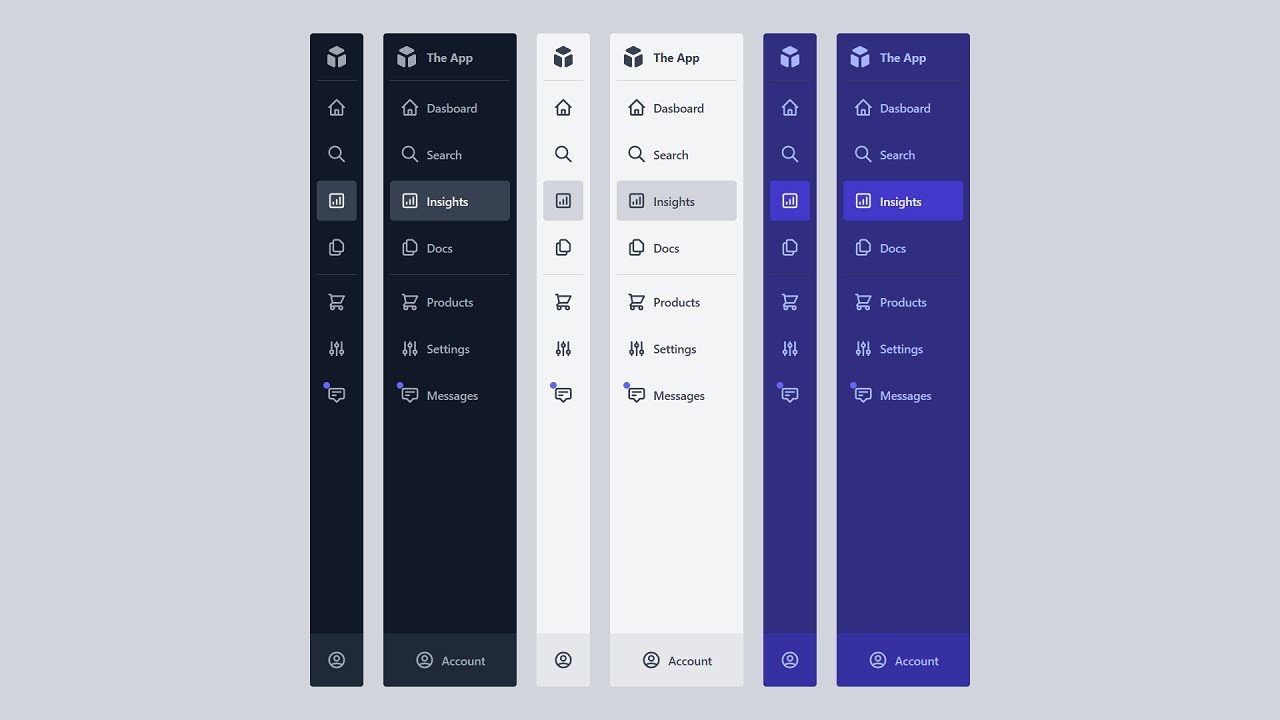The height and width of the screenshot is (720, 1280).
Task: Click the account avatar icon in the indigo collapsed sidebar
Action: pyautogui.click(x=790, y=660)
